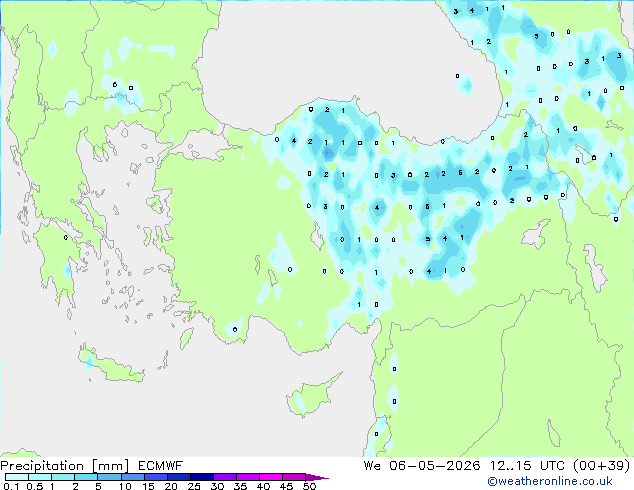Screen dimensions: 634x490
Task: Click the '35' legend scale label
Action: [240, 486]
